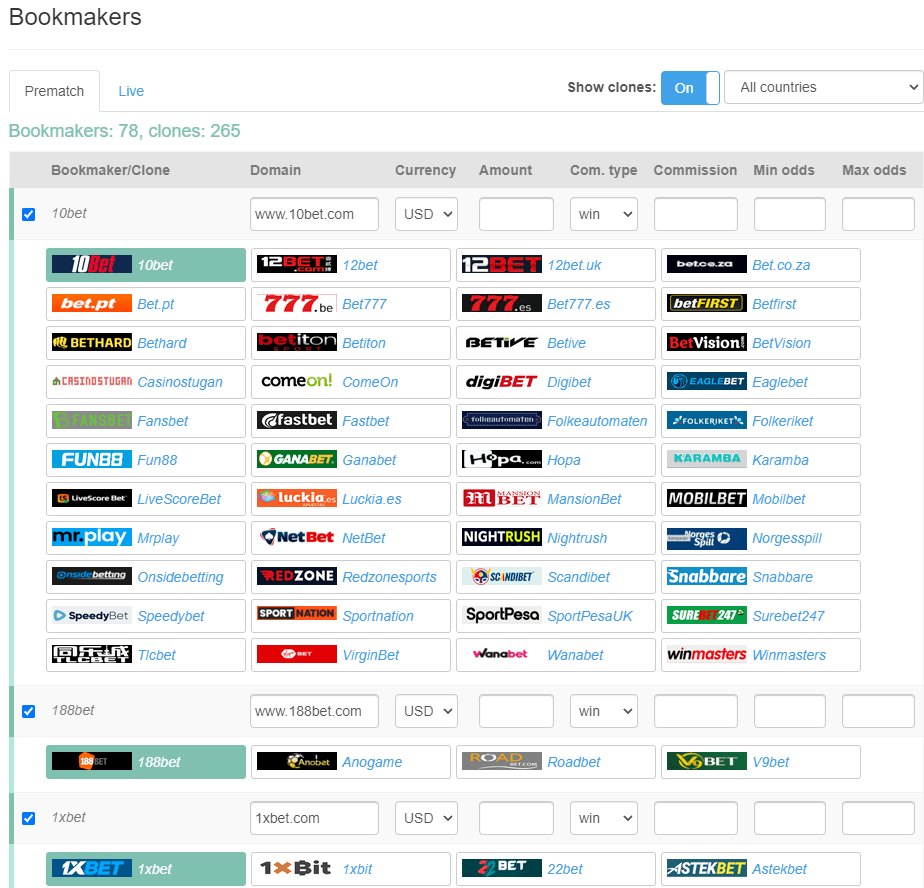This screenshot has height=888, width=924.
Task: Open 1xbet currency USD dropdown
Action: tap(427, 818)
